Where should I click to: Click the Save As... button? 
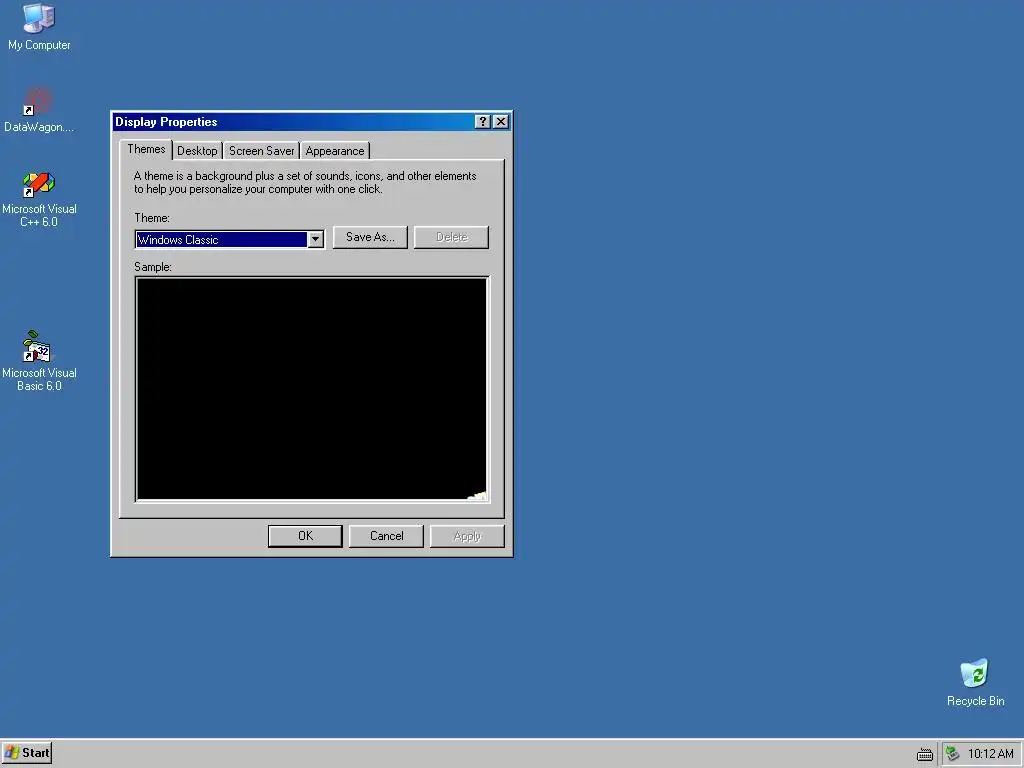tap(370, 237)
